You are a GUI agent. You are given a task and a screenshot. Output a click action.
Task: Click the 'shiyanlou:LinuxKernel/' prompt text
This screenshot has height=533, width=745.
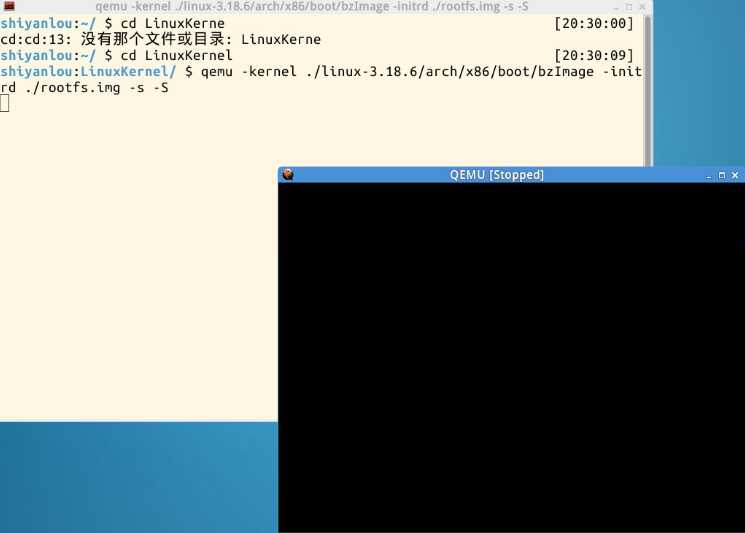pos(88,71)
